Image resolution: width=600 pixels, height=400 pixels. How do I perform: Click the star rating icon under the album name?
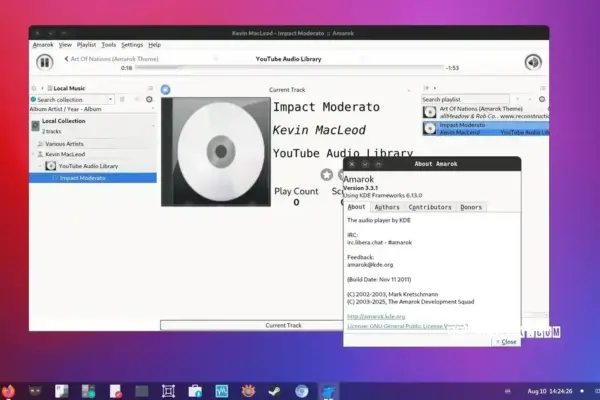pyautogui.click(x=326, y=175)
